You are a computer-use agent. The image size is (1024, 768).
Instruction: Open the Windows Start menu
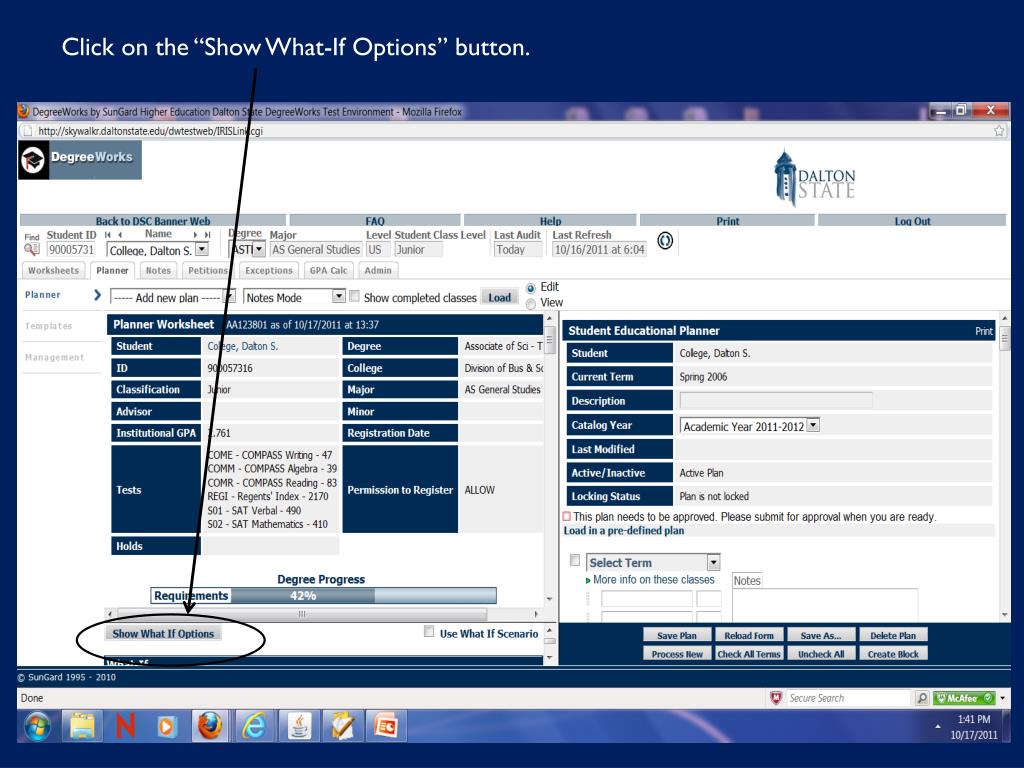pos(38,726)
